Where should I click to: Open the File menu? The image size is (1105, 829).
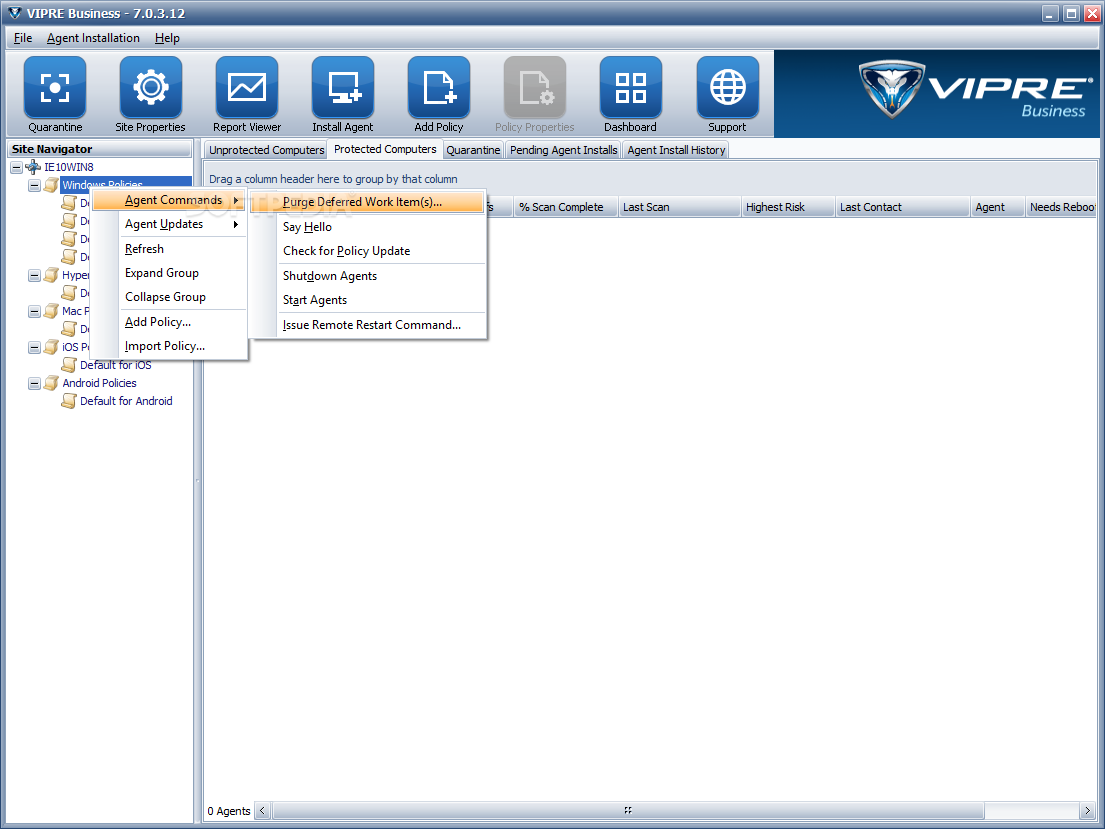point(23,38)
